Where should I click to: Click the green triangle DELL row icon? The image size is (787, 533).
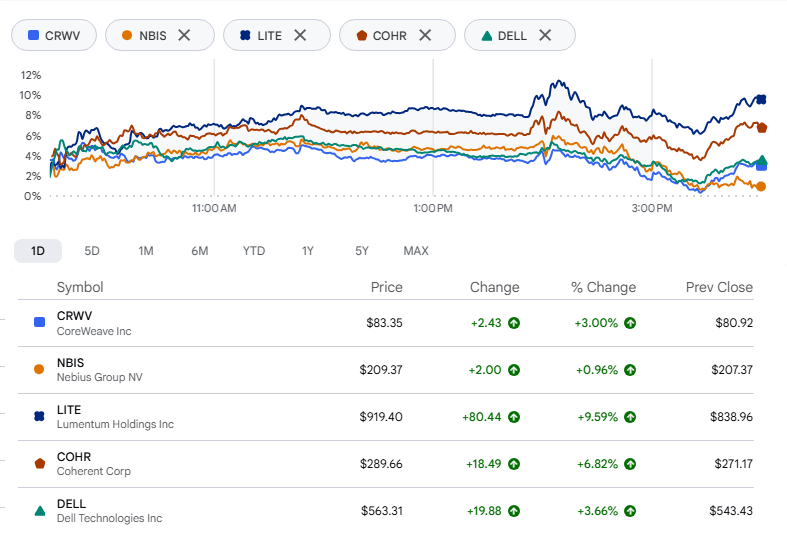(x=40, y=511)
